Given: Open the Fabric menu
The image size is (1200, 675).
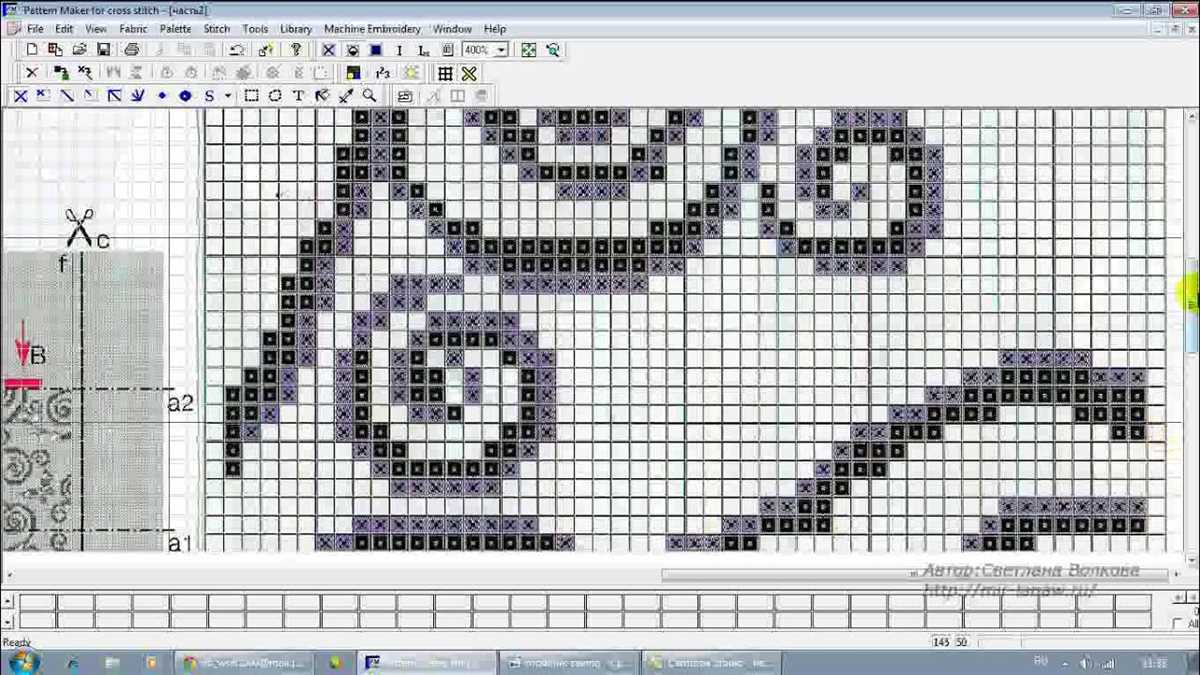Looking at the screenshot, I should click(x=134, y=29).
